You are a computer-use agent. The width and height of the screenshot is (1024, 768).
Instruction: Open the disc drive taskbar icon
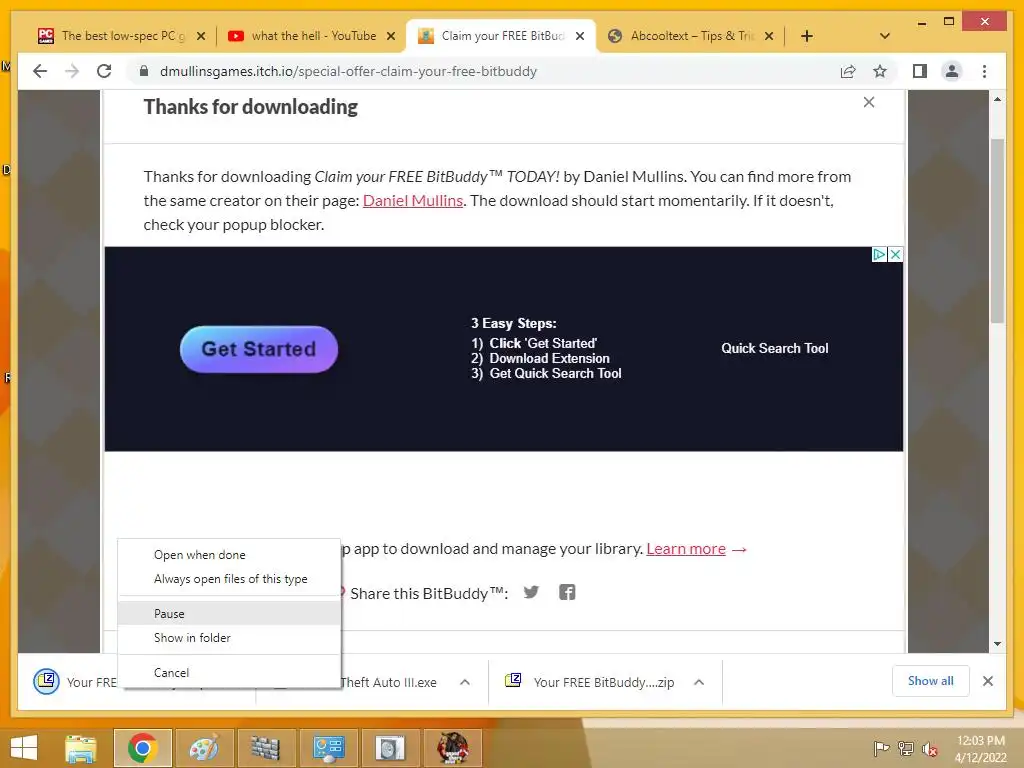click(x=390, y=748)
